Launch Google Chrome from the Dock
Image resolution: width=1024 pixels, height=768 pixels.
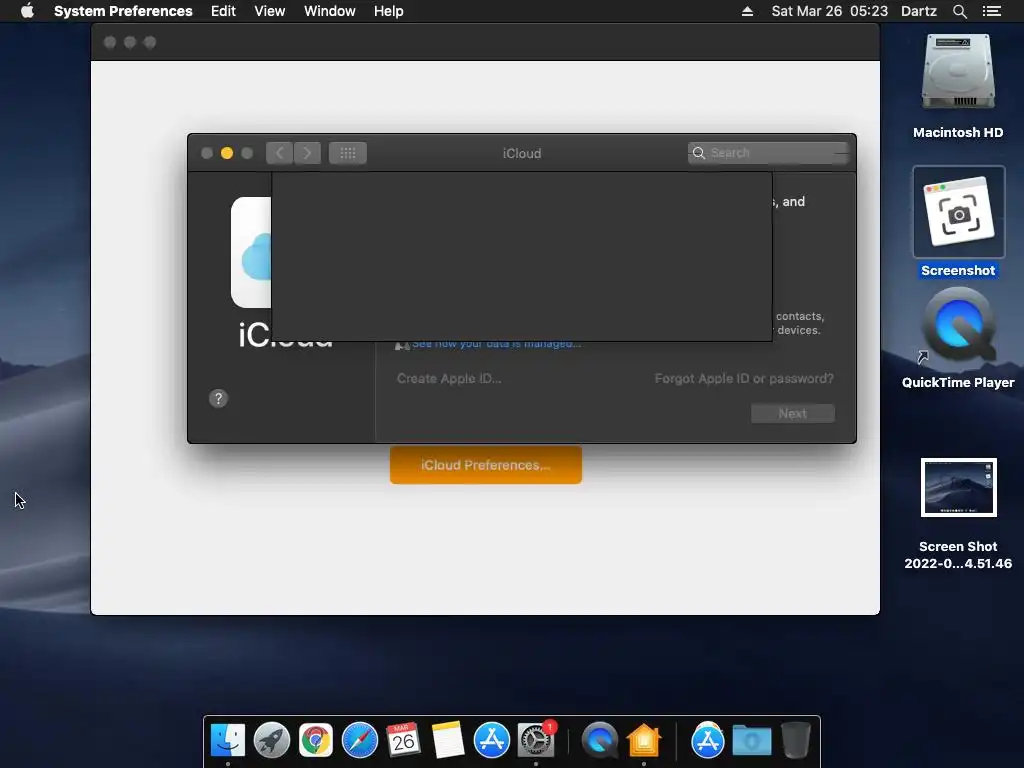(315, 740)
